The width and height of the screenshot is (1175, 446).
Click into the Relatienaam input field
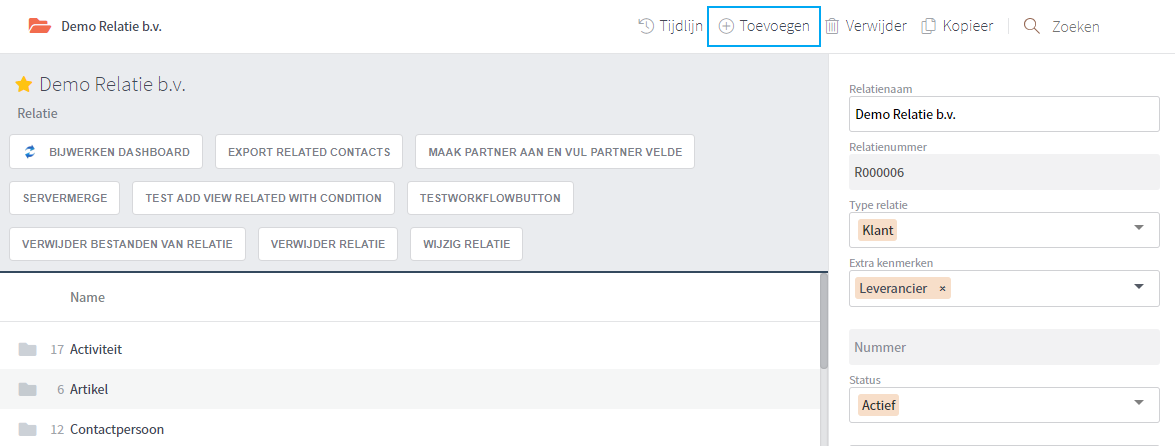coord(1004,115)
